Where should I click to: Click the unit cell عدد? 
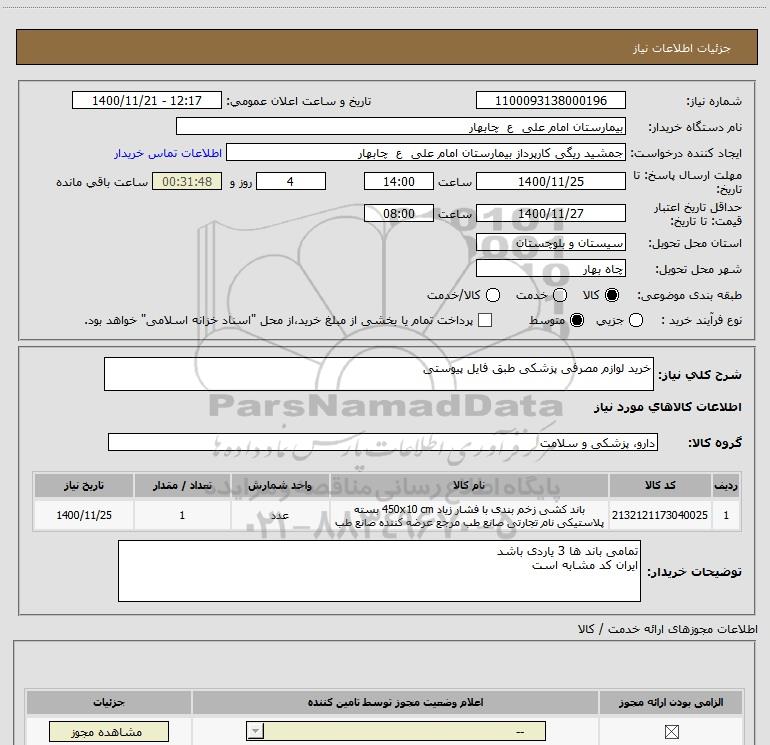point(280,515)
